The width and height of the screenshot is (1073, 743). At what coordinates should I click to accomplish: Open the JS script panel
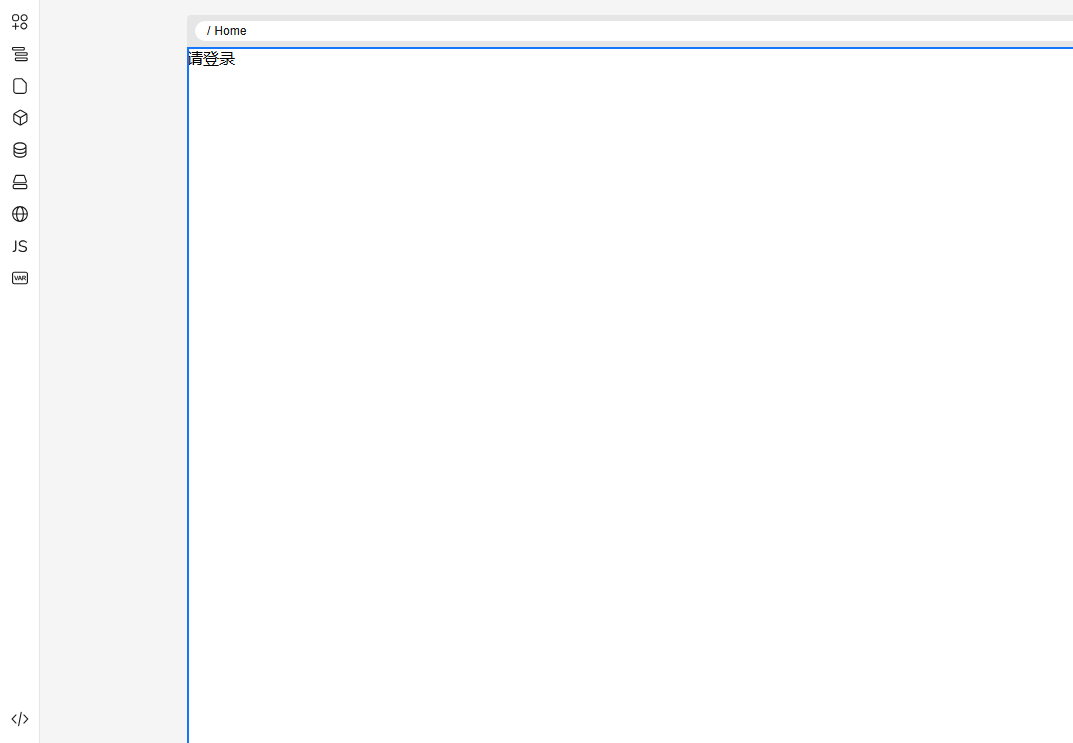pyautogui.click(x=20, y=246)
